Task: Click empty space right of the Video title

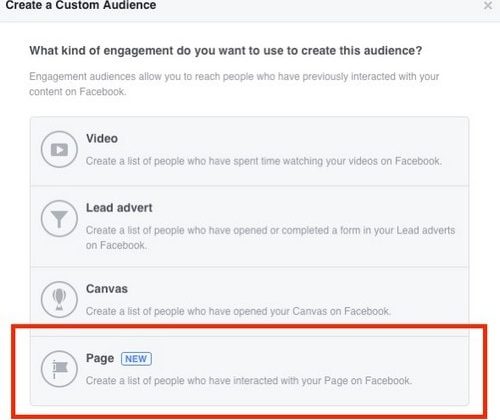Action: [x=283, y=138]
